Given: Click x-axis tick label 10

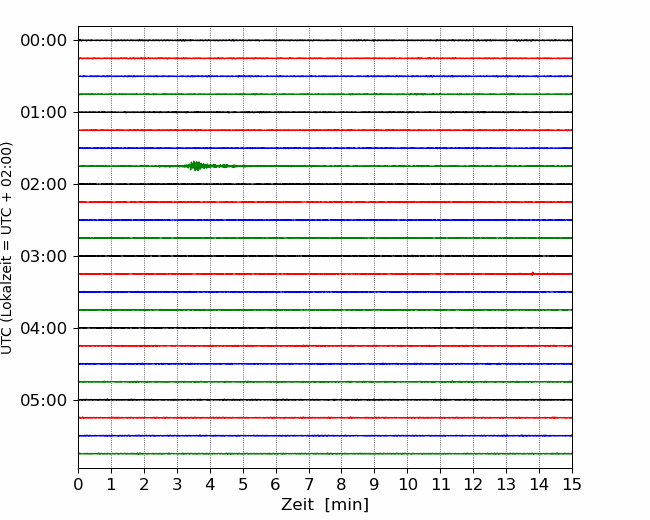Looking at the screenshot, I should [407, 484].
